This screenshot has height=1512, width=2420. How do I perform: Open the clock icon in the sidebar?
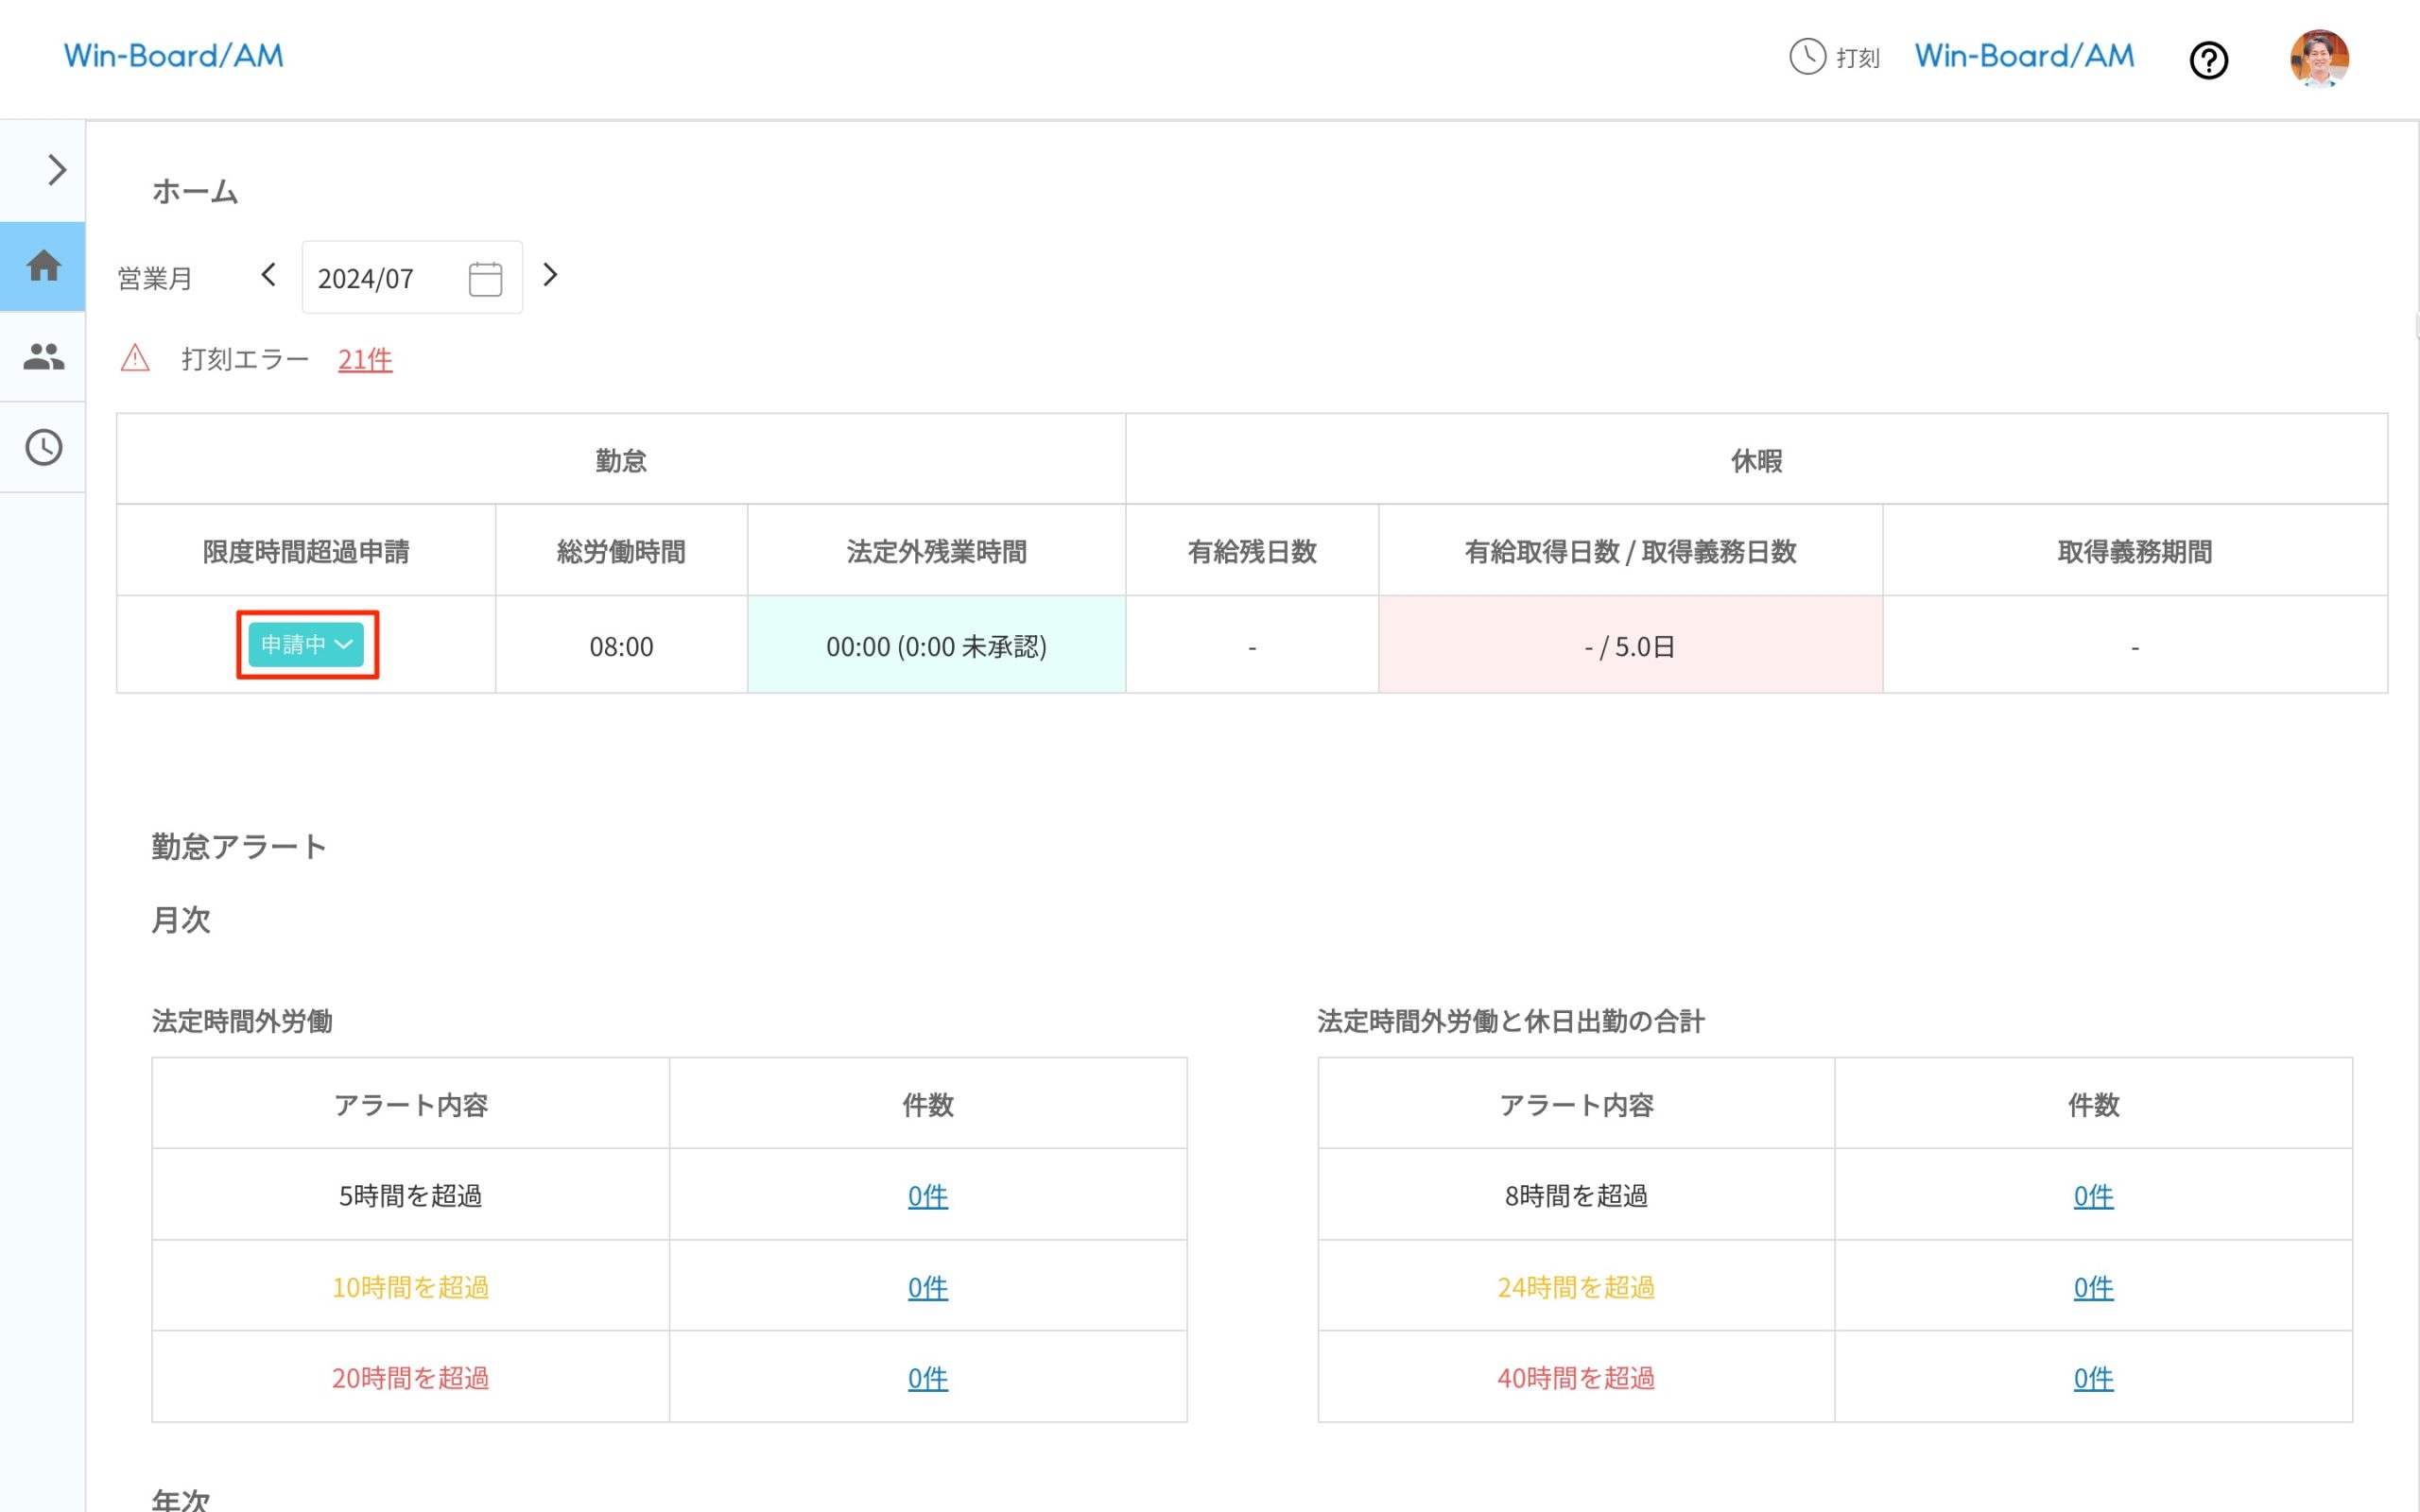pyautogui.click(x=43, y=447)
